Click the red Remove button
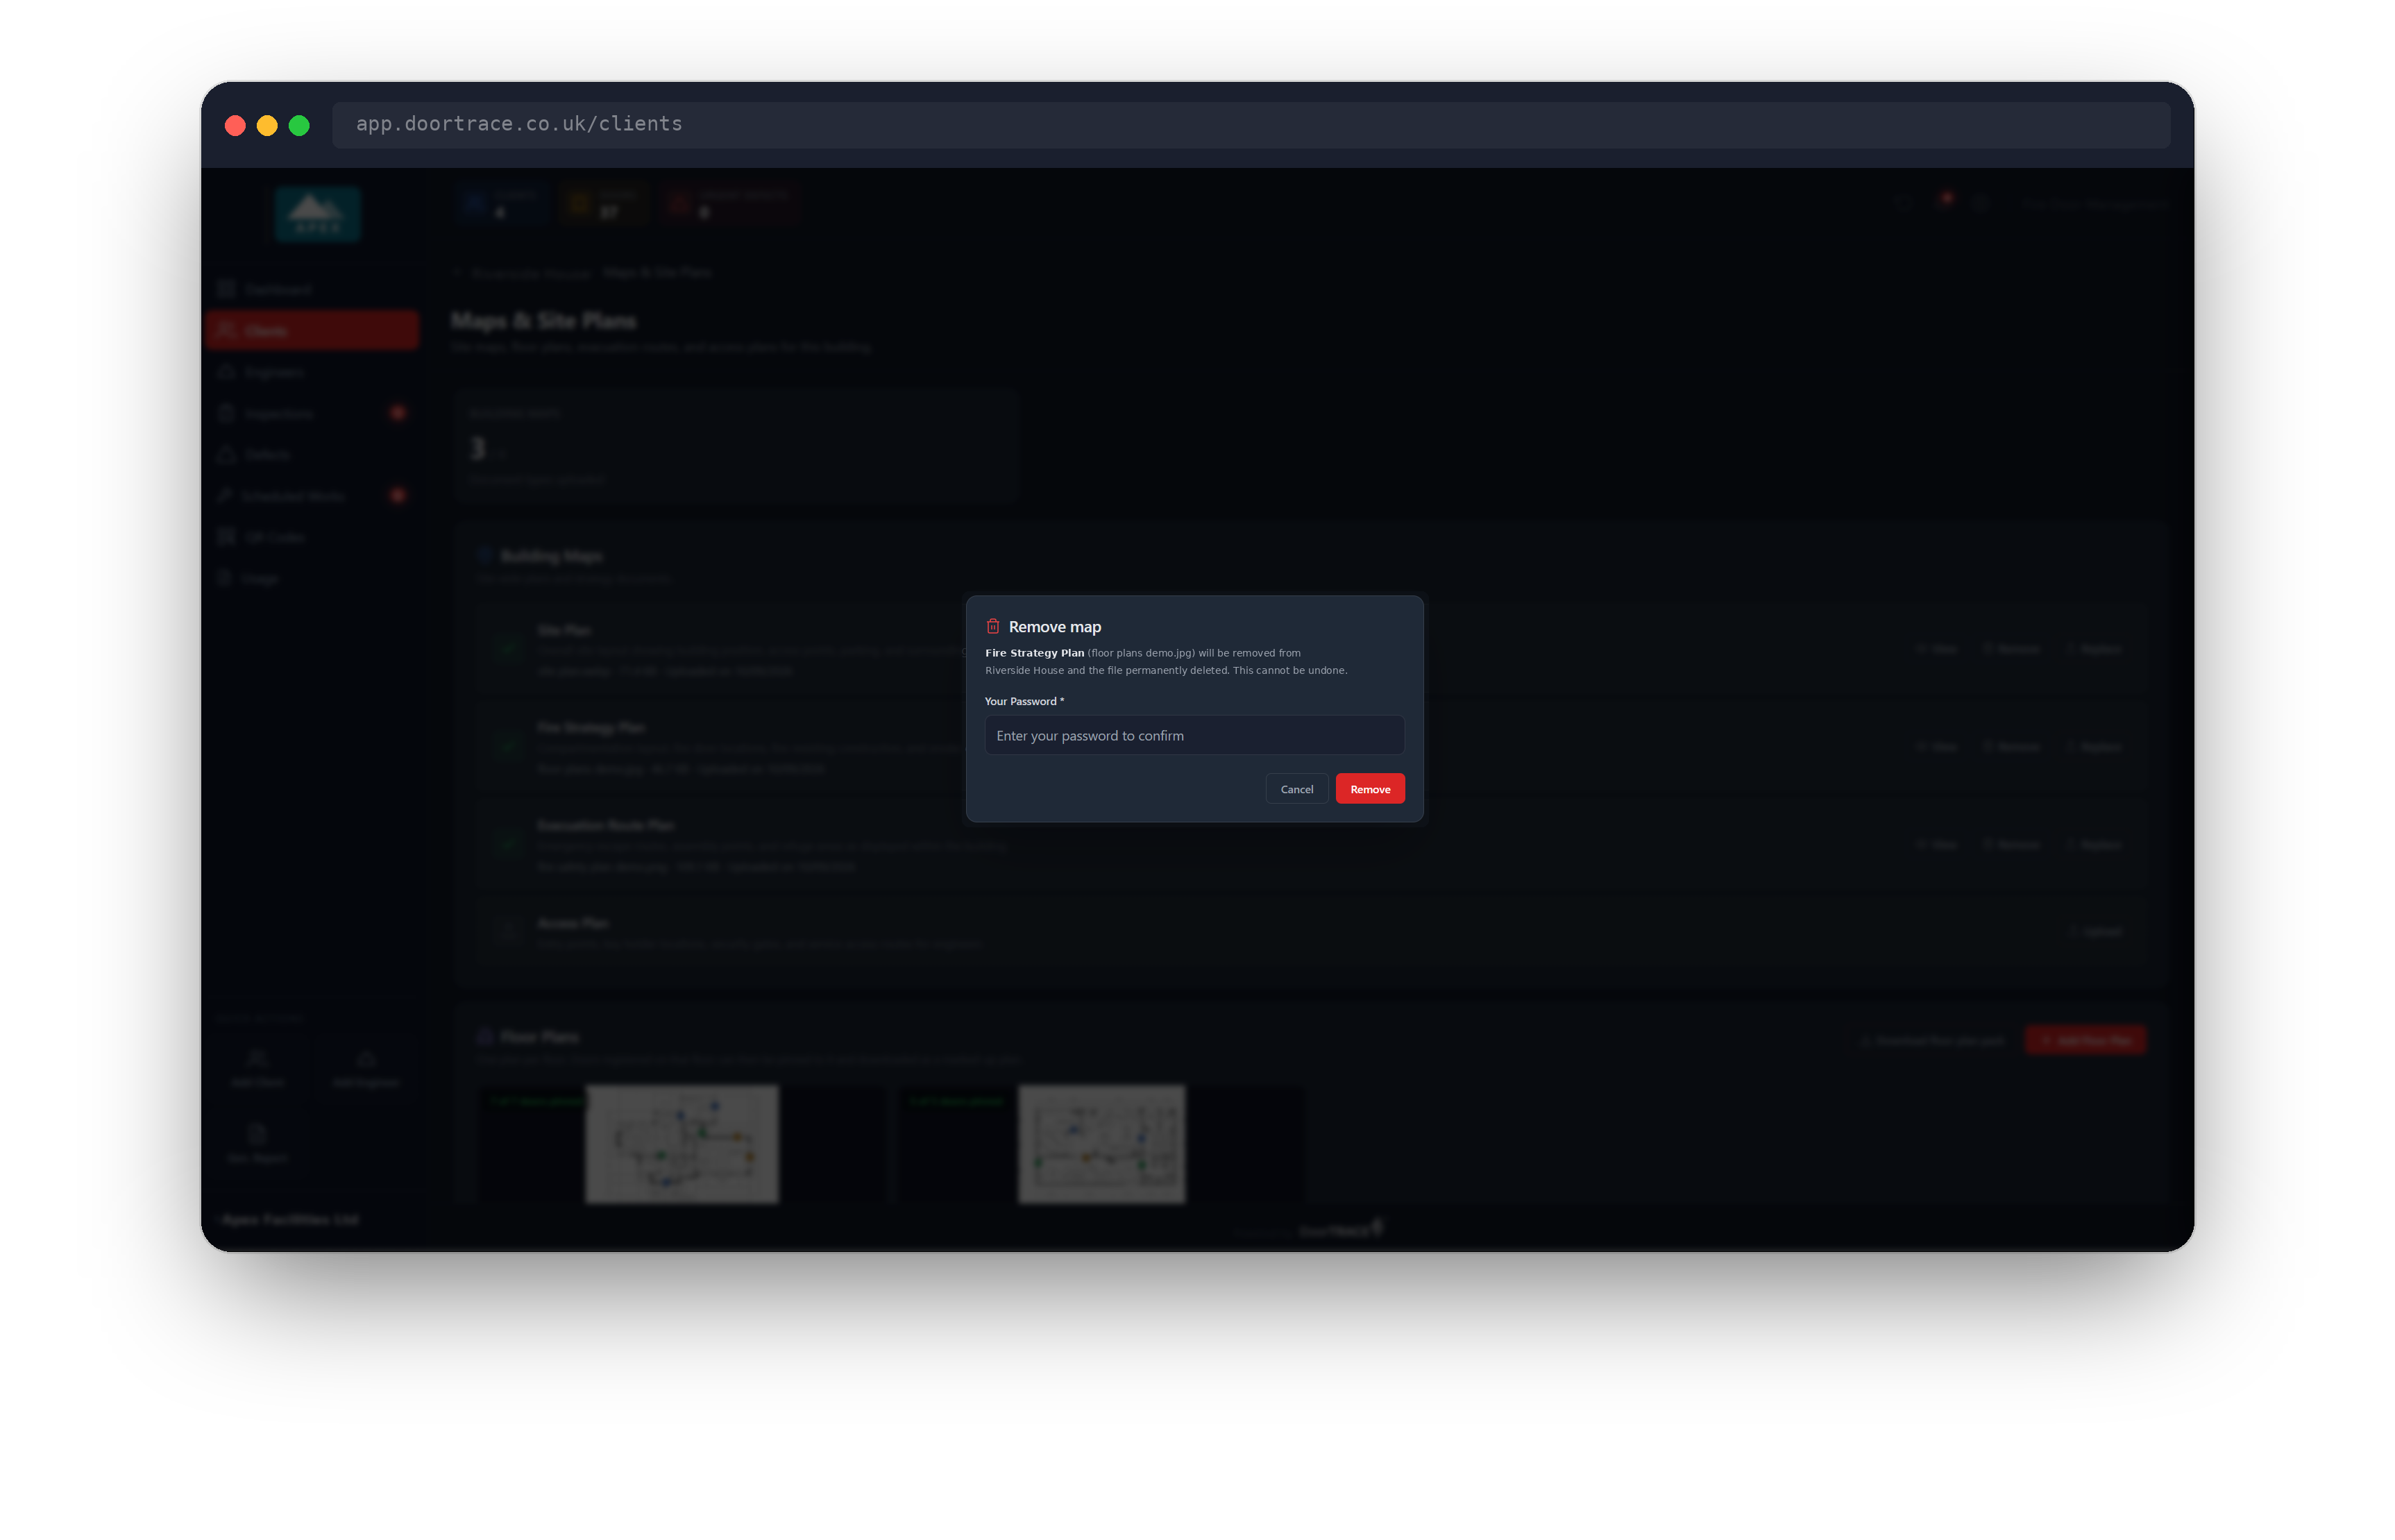The image size is (2395, 1540). click(1369, 789)
